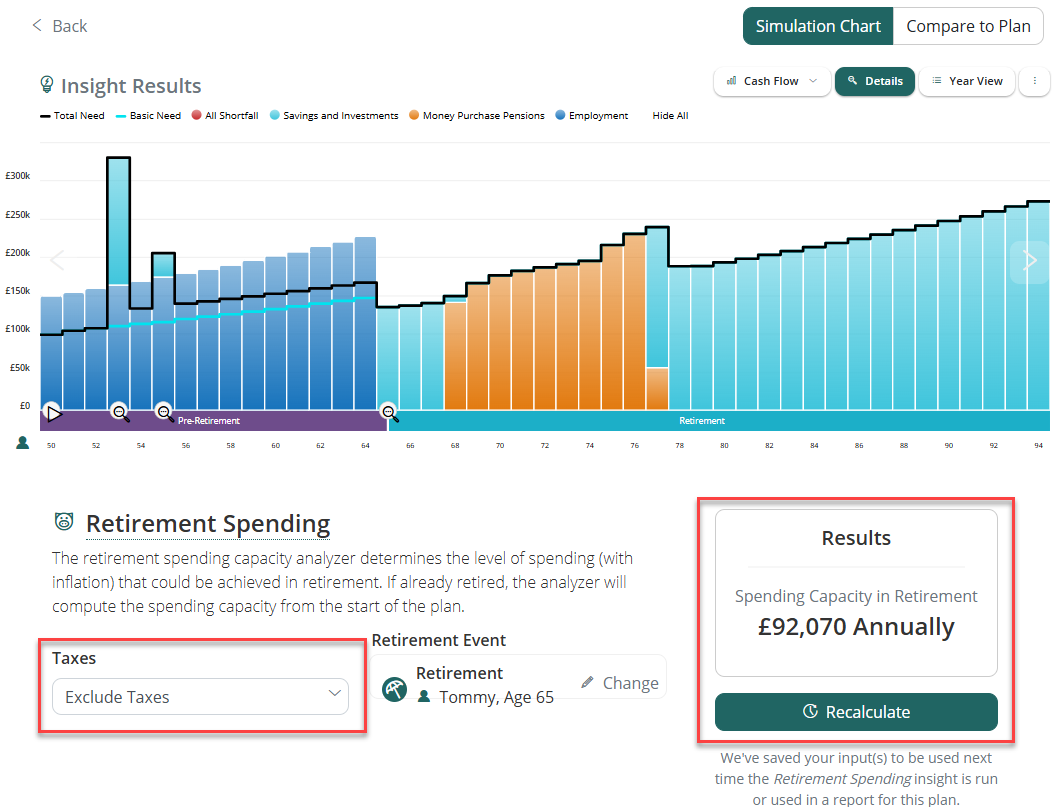Click the magnifier marker at retirement age 65
The width and height of the screenshot is (1053, 807).
(389, 411)
